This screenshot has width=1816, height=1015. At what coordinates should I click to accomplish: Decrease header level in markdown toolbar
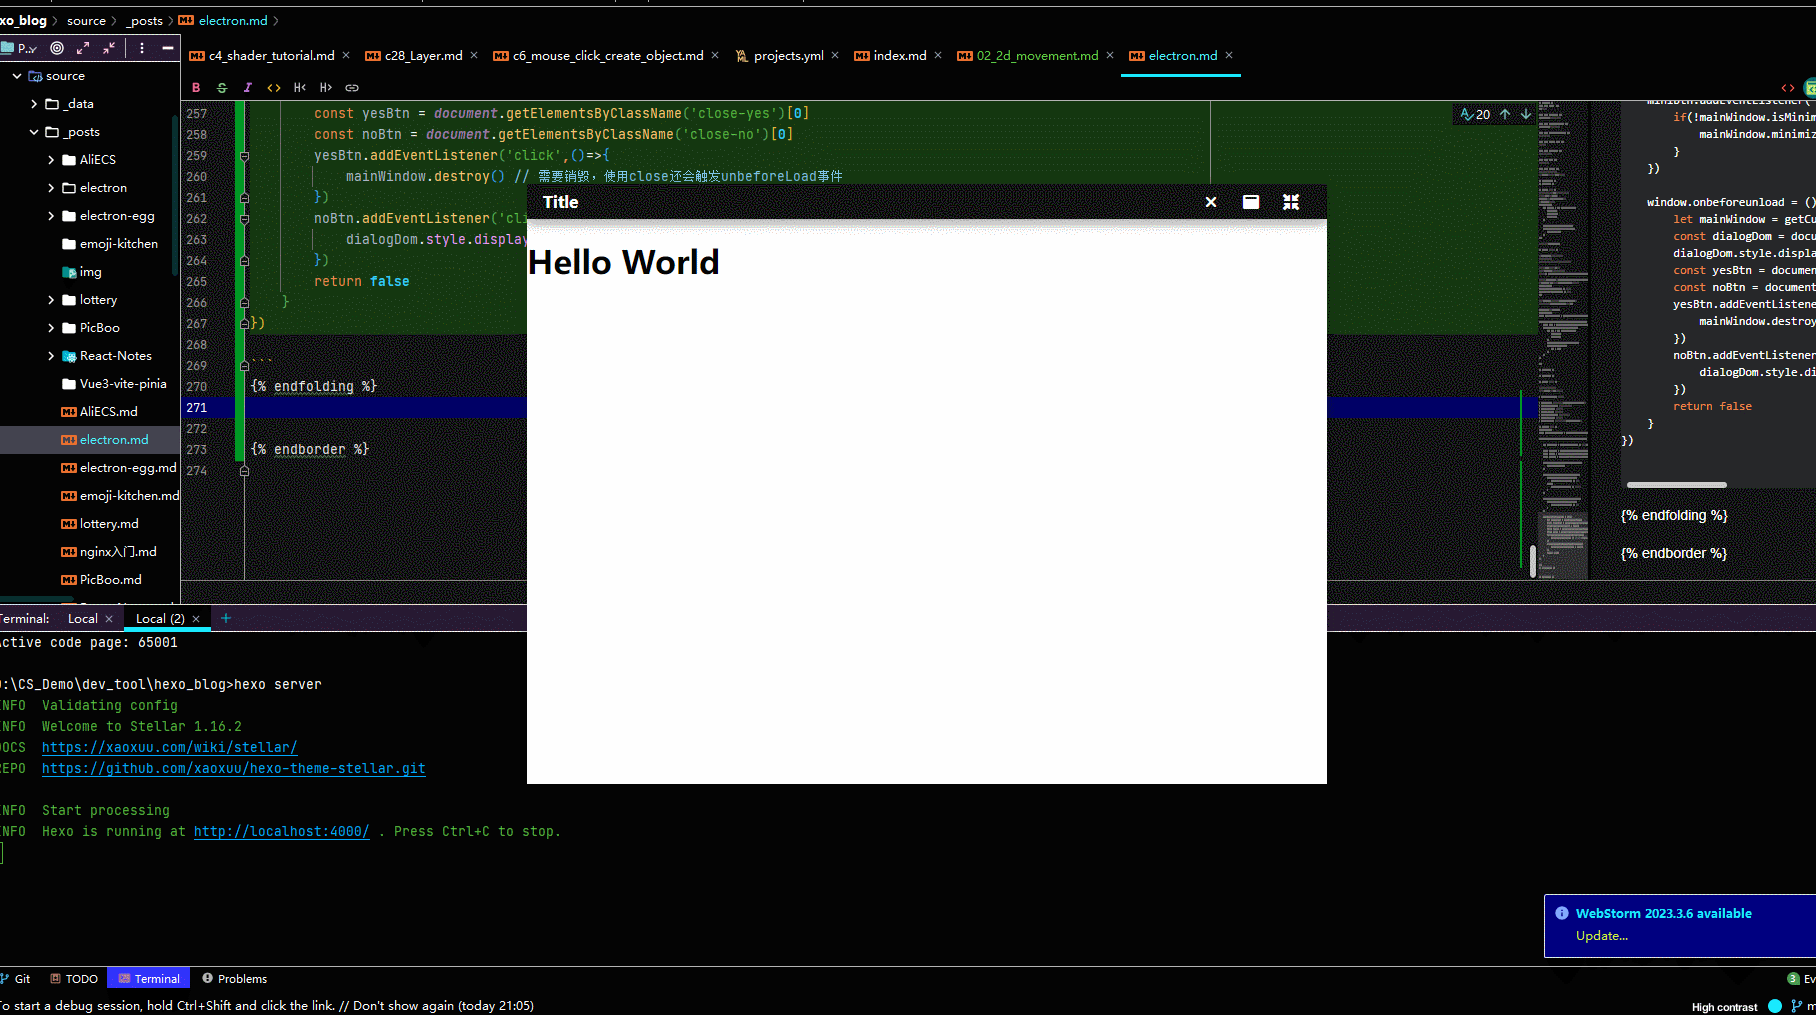(300, 88)
